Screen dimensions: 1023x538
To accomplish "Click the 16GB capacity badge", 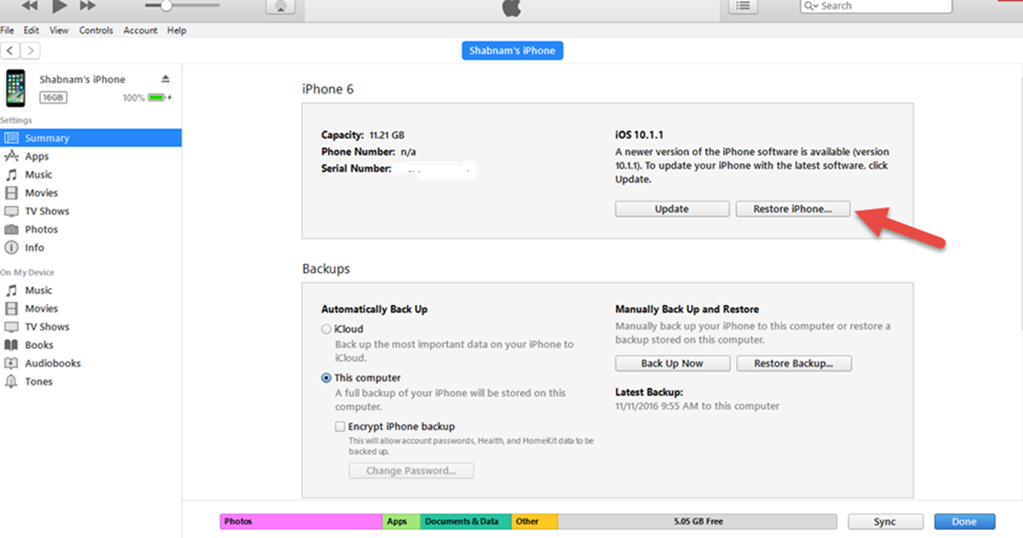I will click(53, 97).
